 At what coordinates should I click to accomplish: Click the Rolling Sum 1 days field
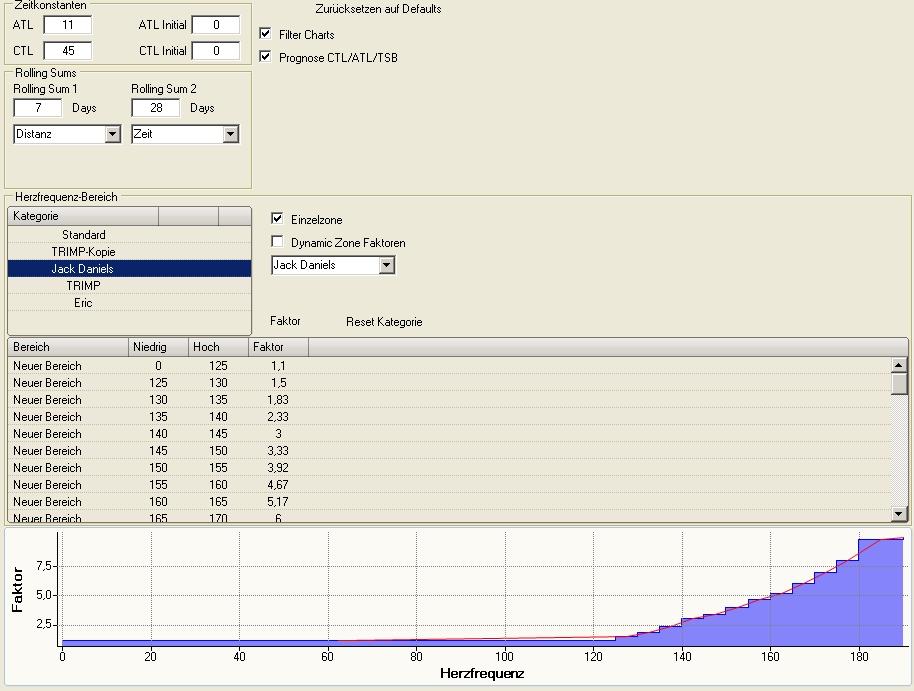point(38,108)
